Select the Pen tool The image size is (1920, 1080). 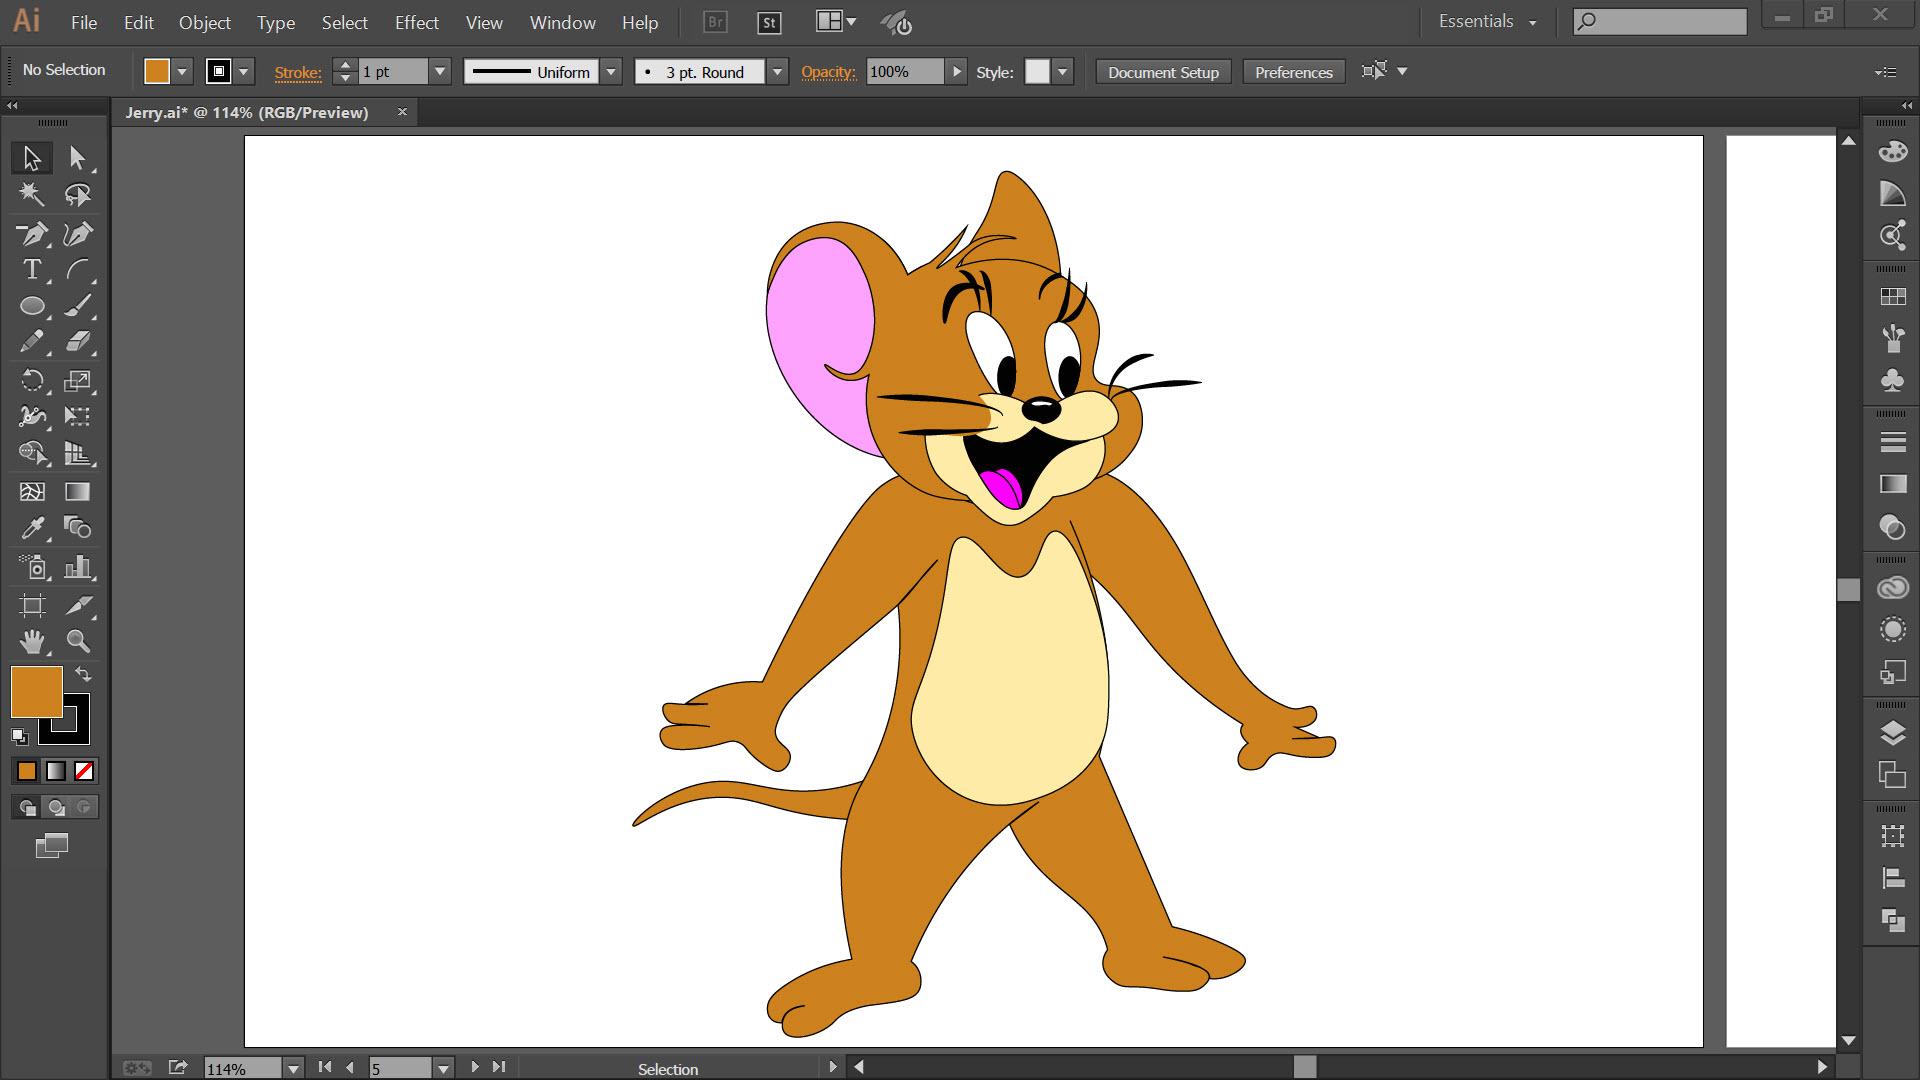(32, 234)
